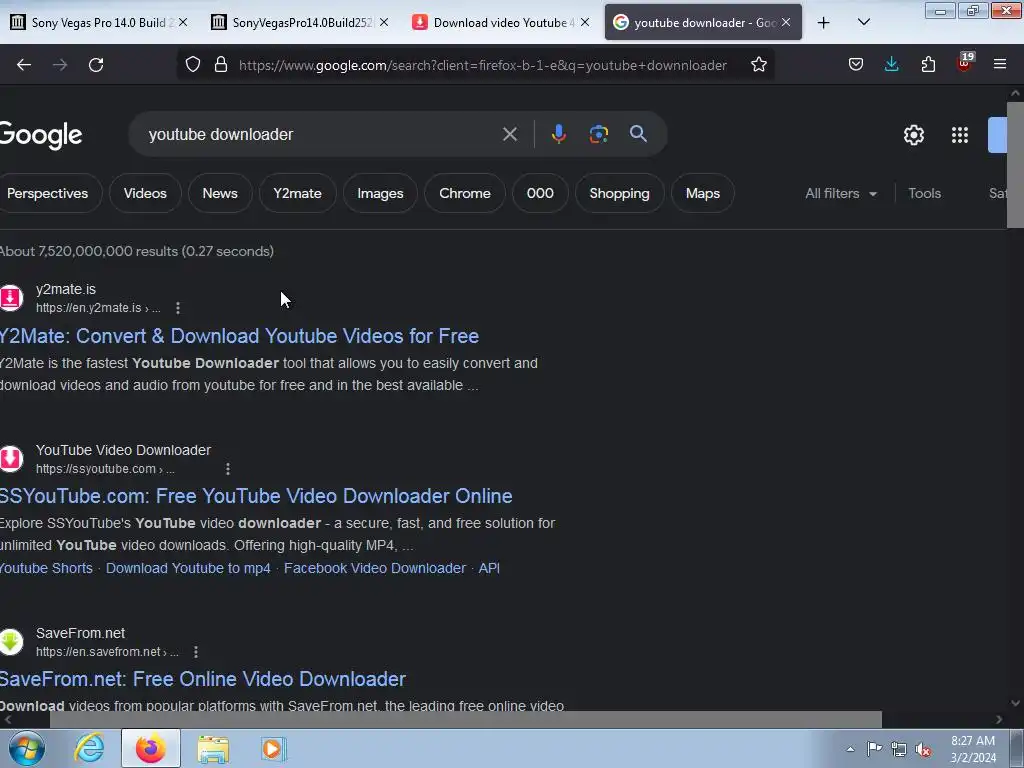The width and height of the screenshot is (1024, 768).
Task: Close the youtube downloader tab
Action: coord(786,22)
